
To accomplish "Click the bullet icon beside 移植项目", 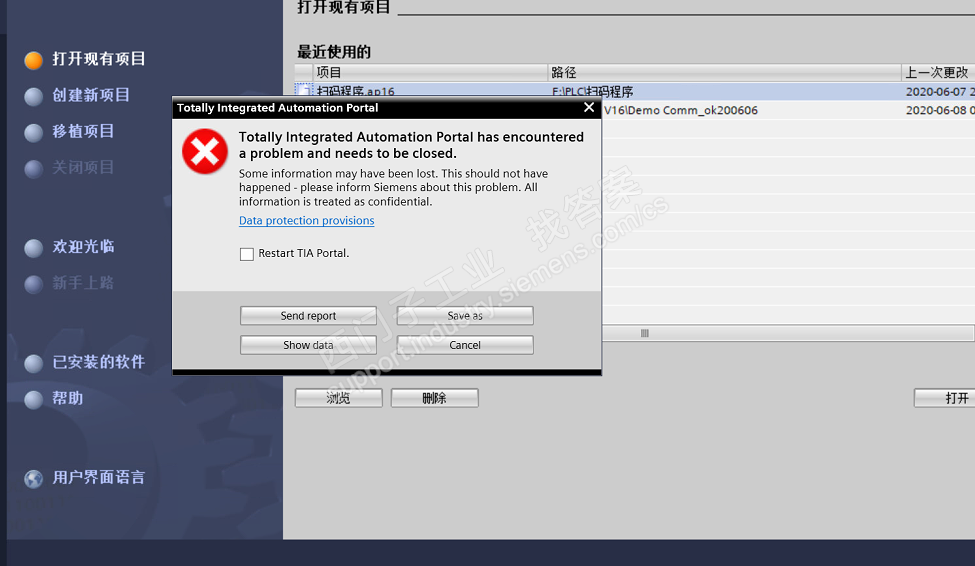I will pyautogui.click(x=34, y=132).
